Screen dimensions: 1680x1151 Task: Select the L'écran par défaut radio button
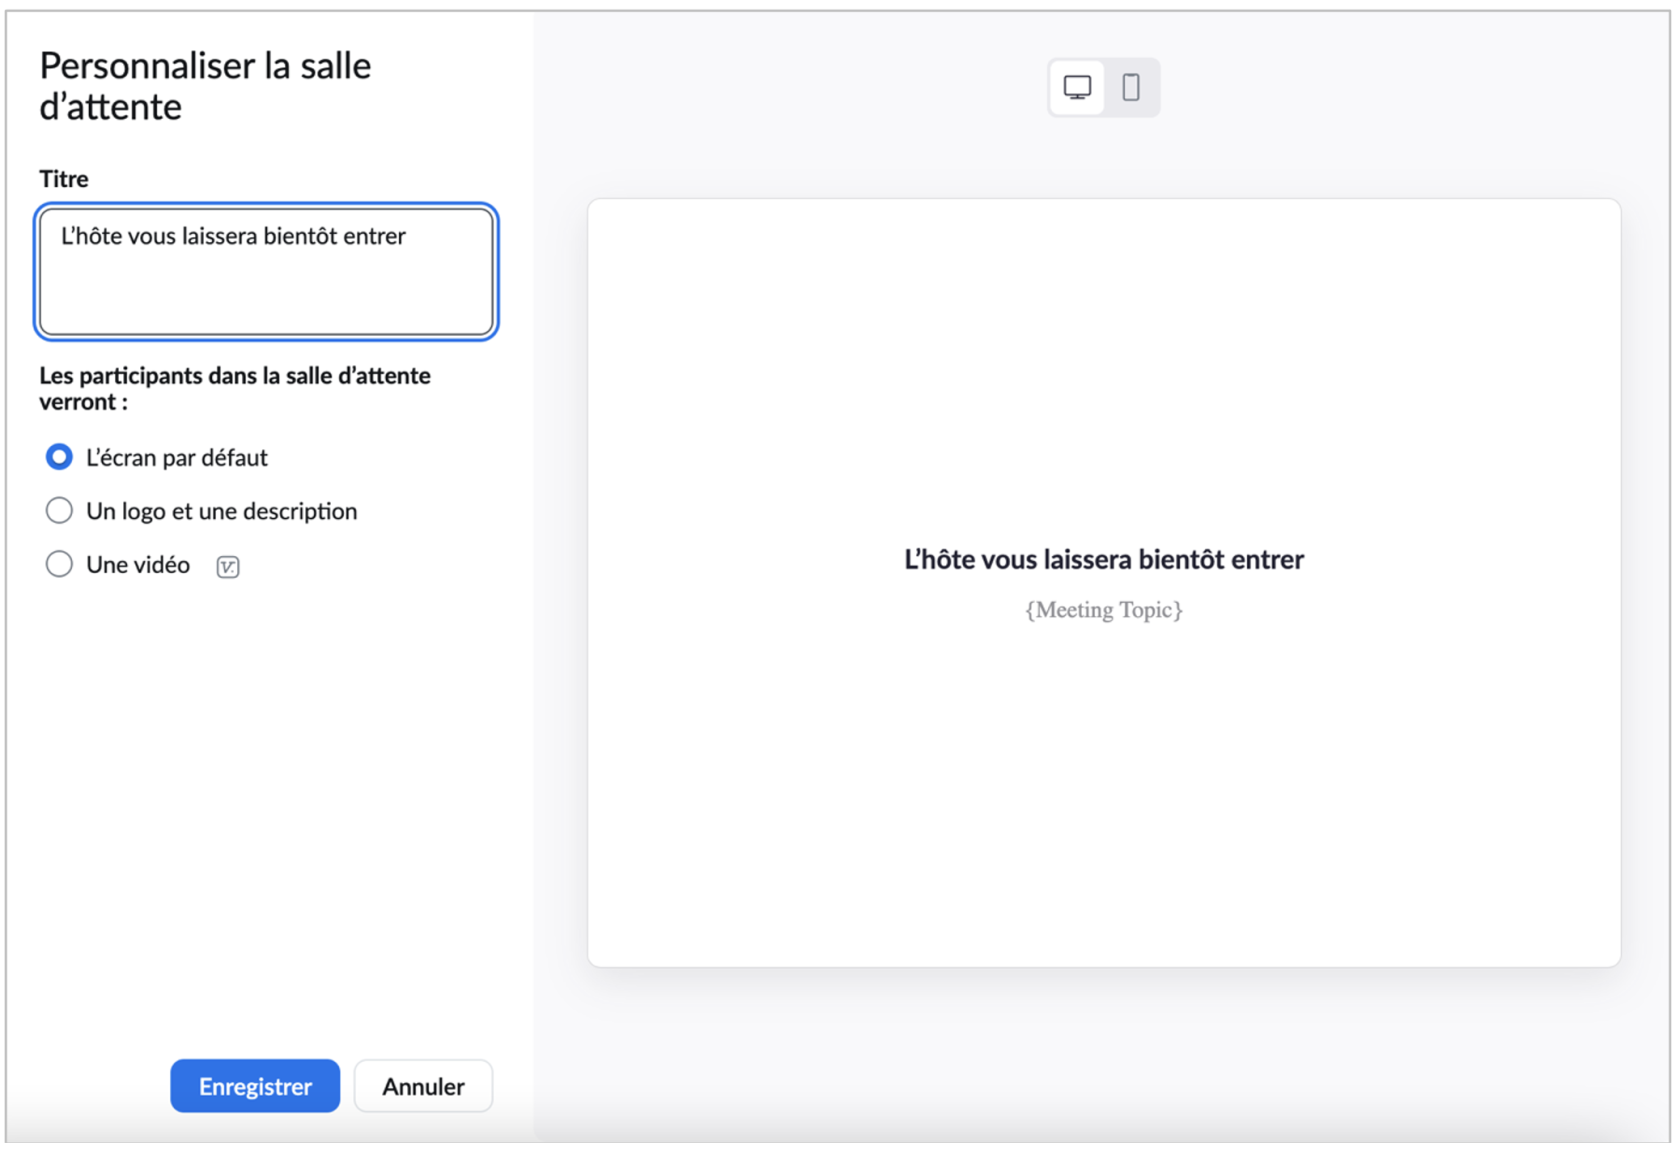pyautogui.click(x=59, y=457)
